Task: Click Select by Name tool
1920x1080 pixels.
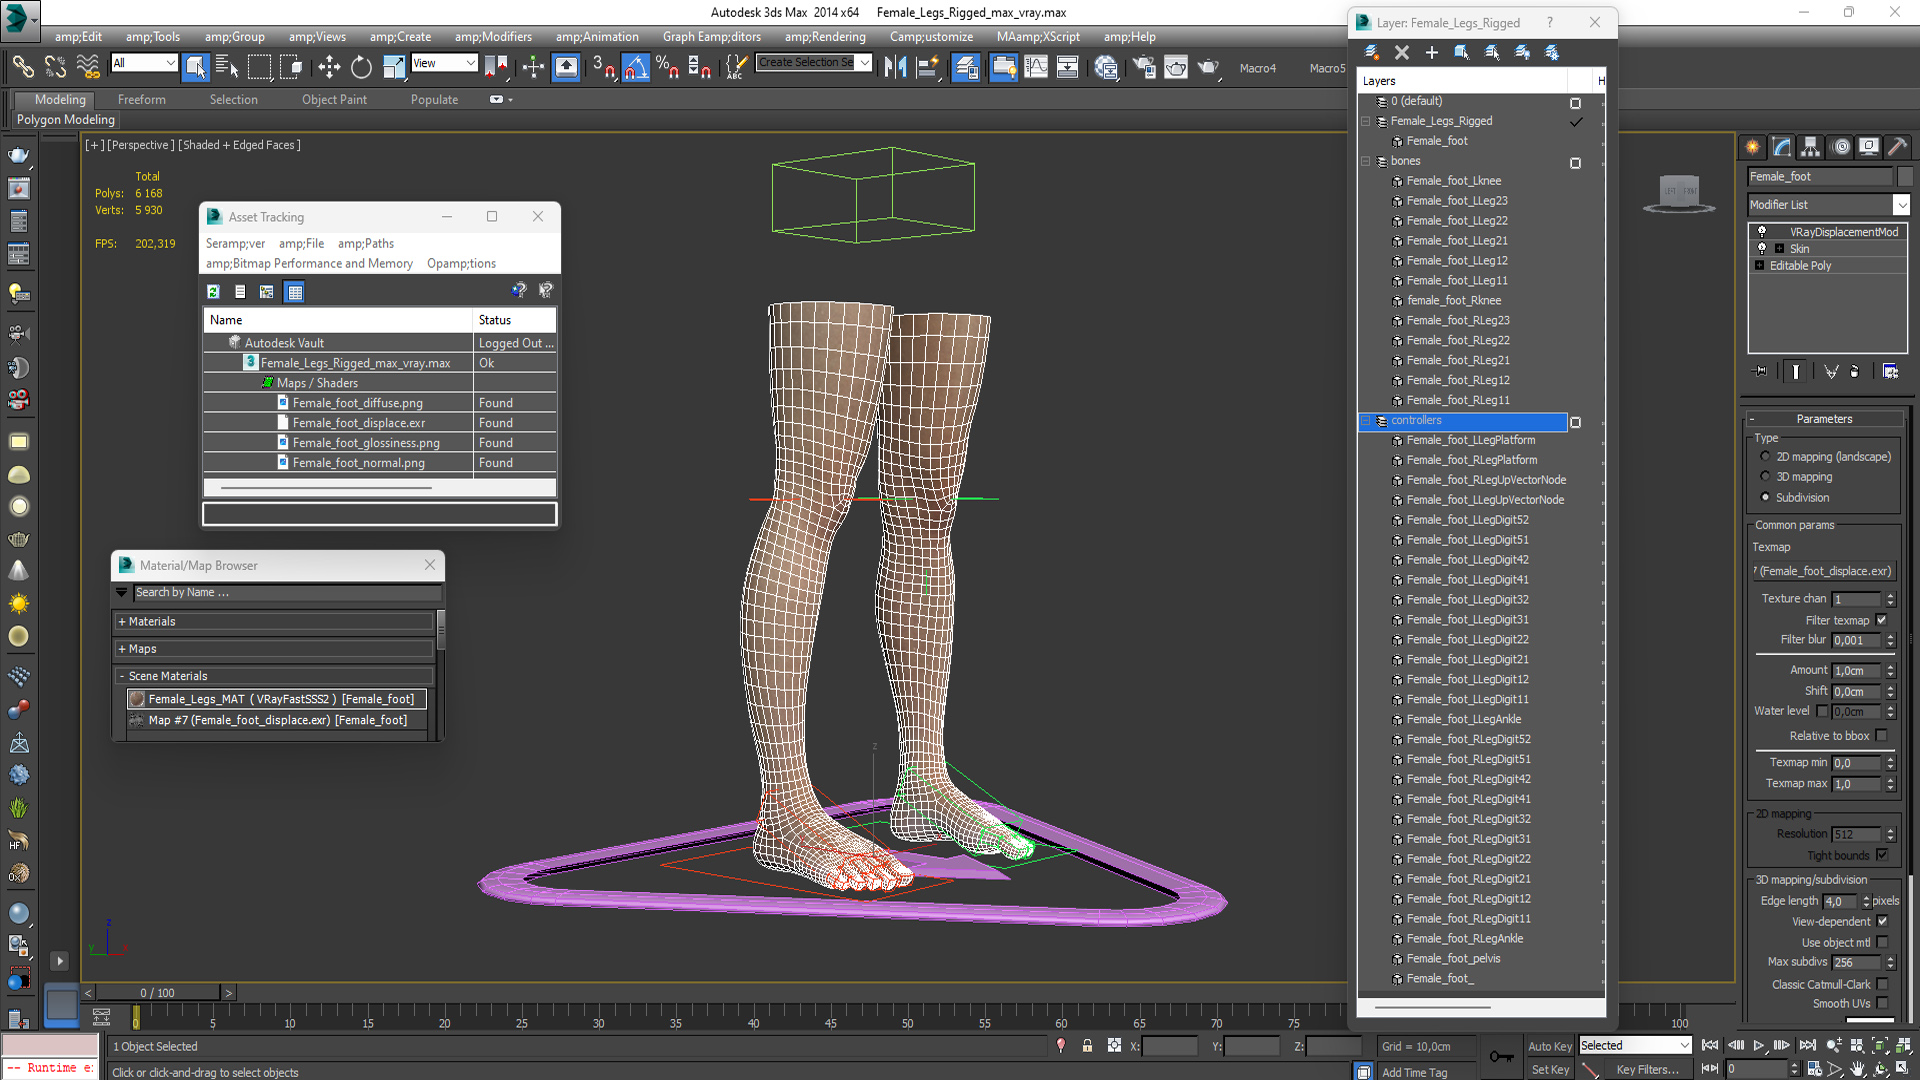Action: pos(227,67)
